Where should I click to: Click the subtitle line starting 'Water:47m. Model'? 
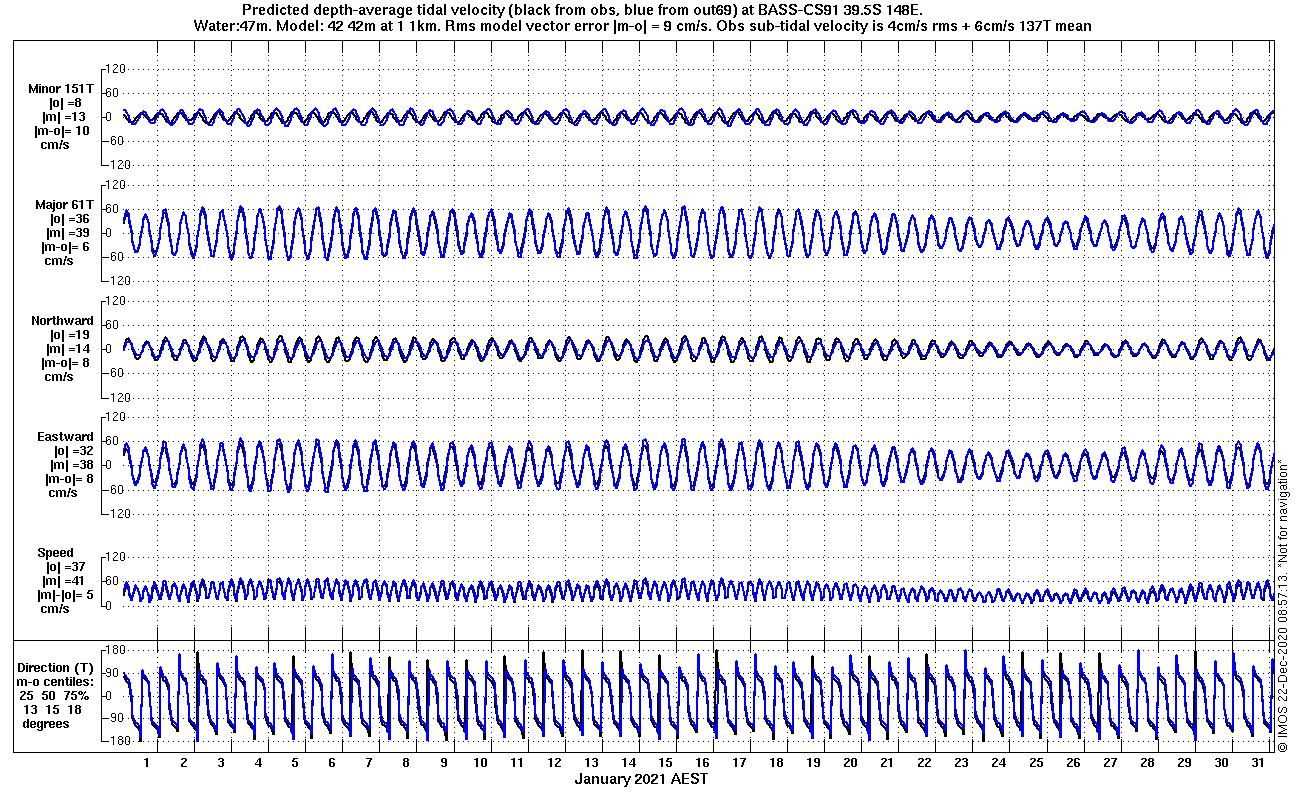coord(645,26)
